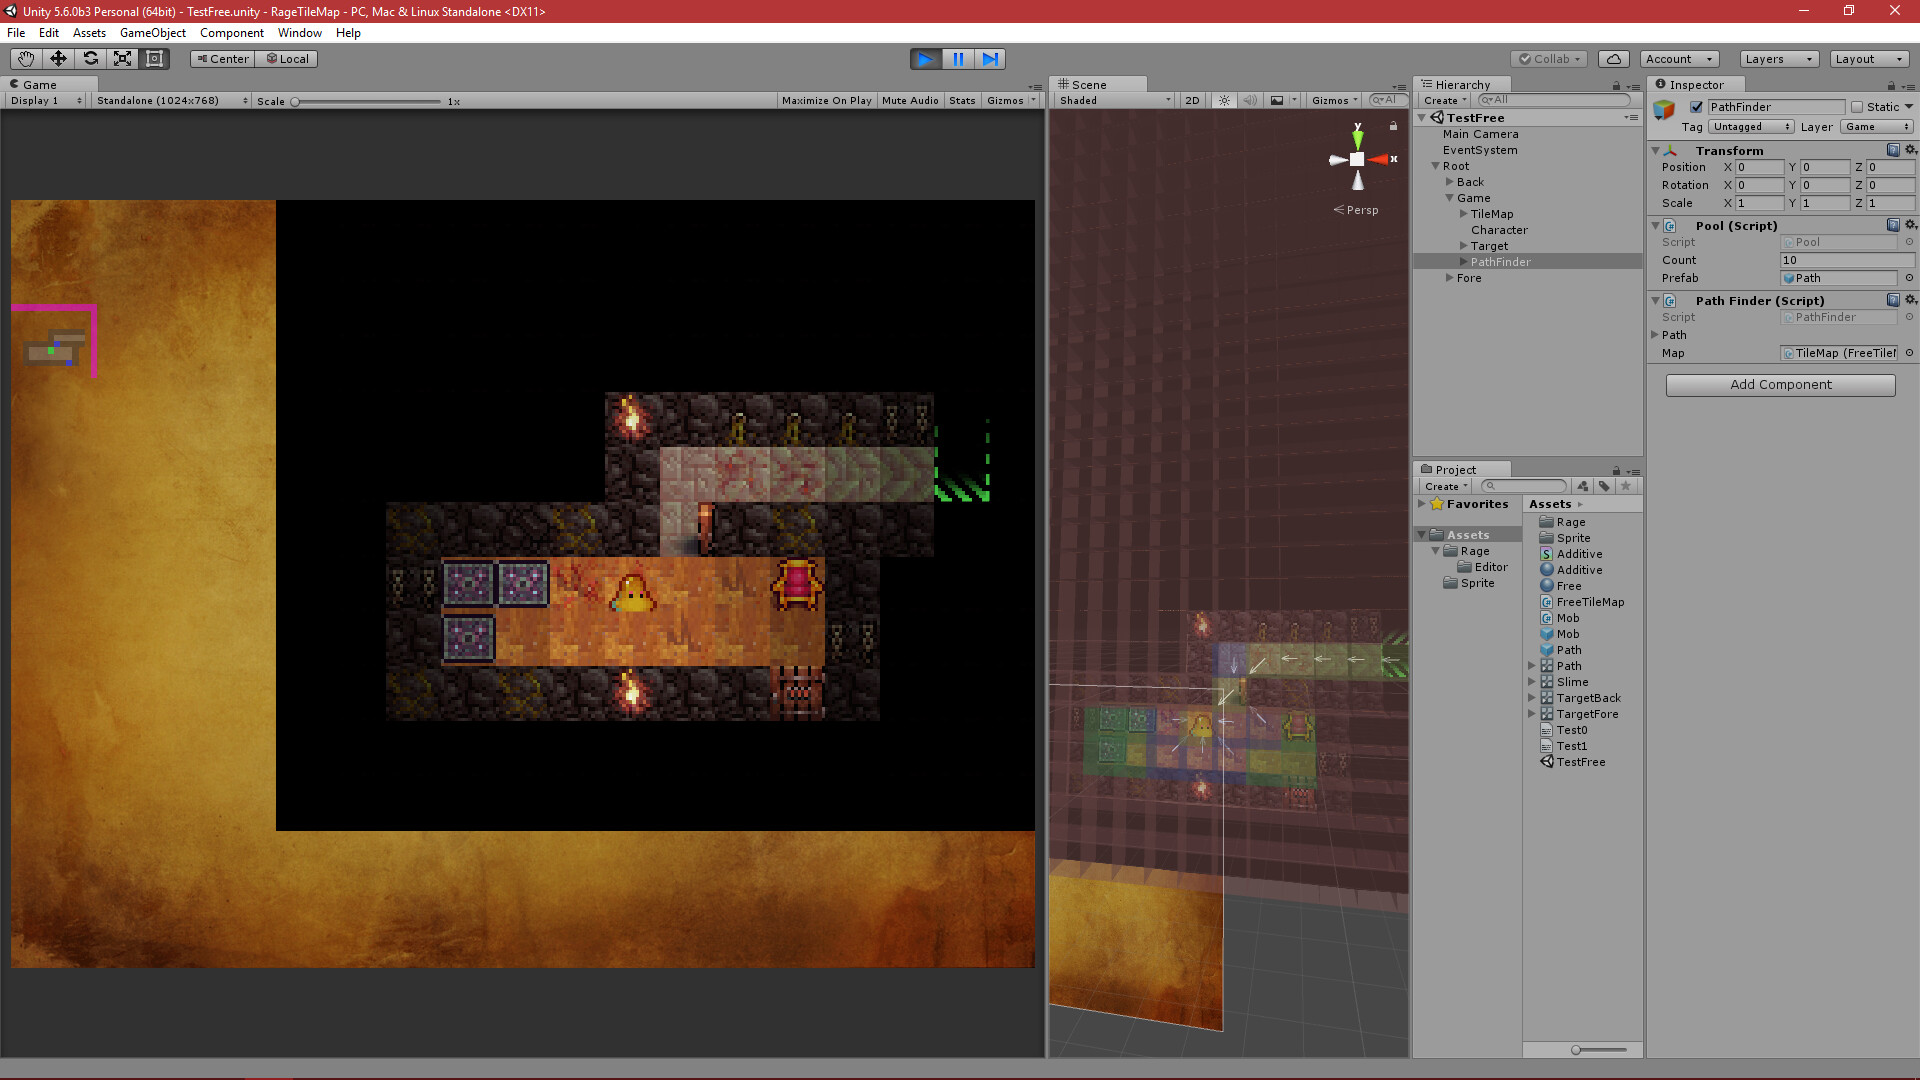Select the Scale tool
This screenshot has width=1920, height=1080.
click(x=122, y=59)
